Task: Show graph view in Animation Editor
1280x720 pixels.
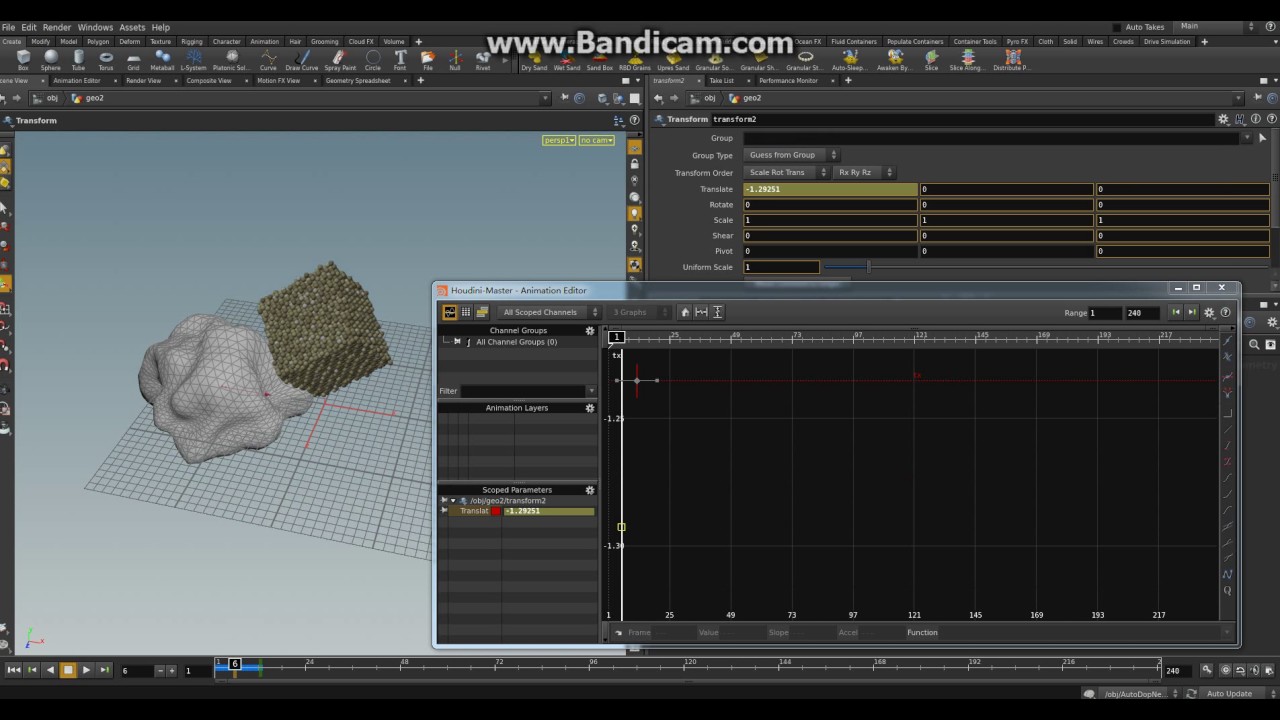Action: pos(450,312)
